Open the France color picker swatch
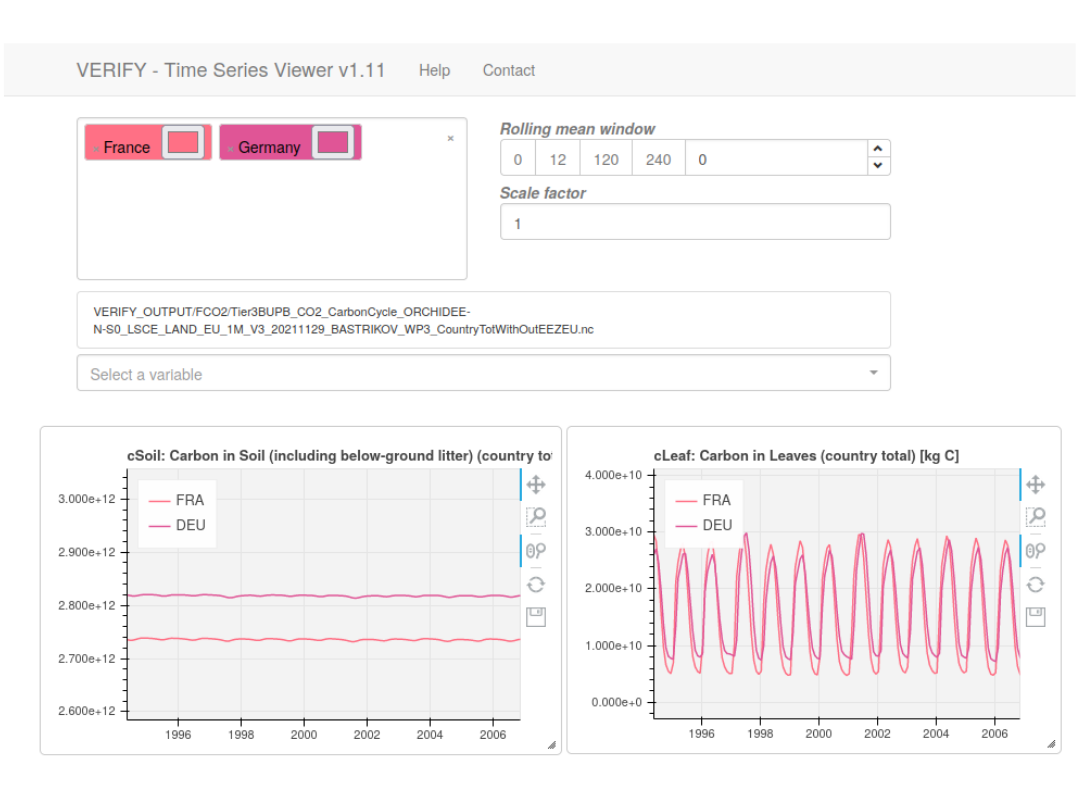The image size is (1080, 810). coord(183,143)
